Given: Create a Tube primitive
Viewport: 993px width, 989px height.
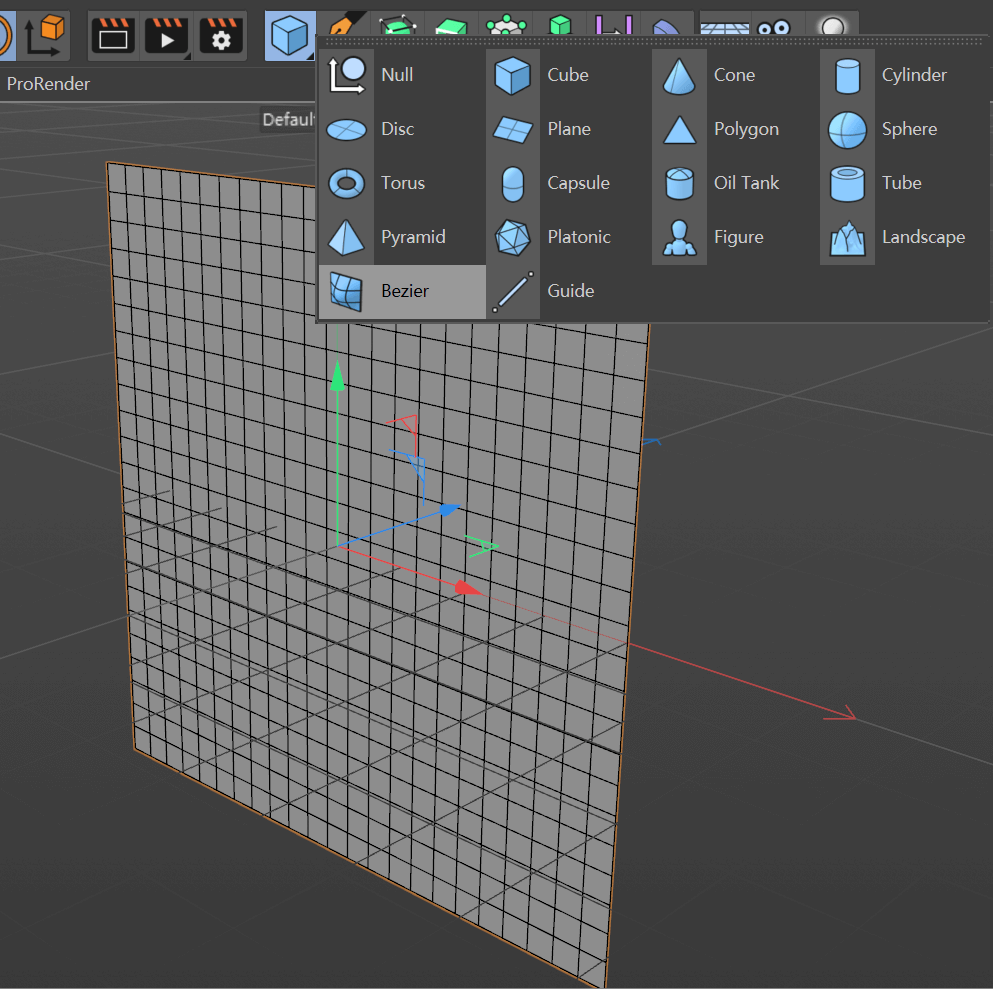Looking at the screenshot, I should click(x=904, y=183).
